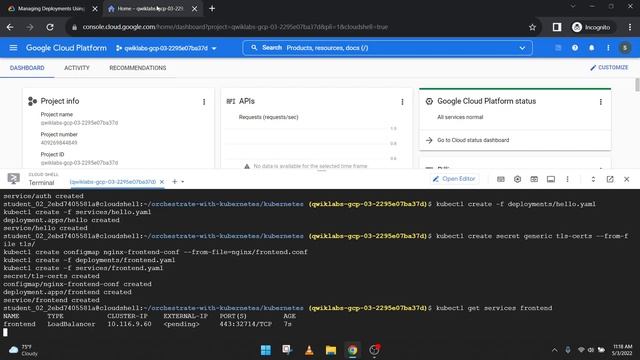
Task: Click the dashboard vertical scrollbar
Action: click(x=637, y=85)
